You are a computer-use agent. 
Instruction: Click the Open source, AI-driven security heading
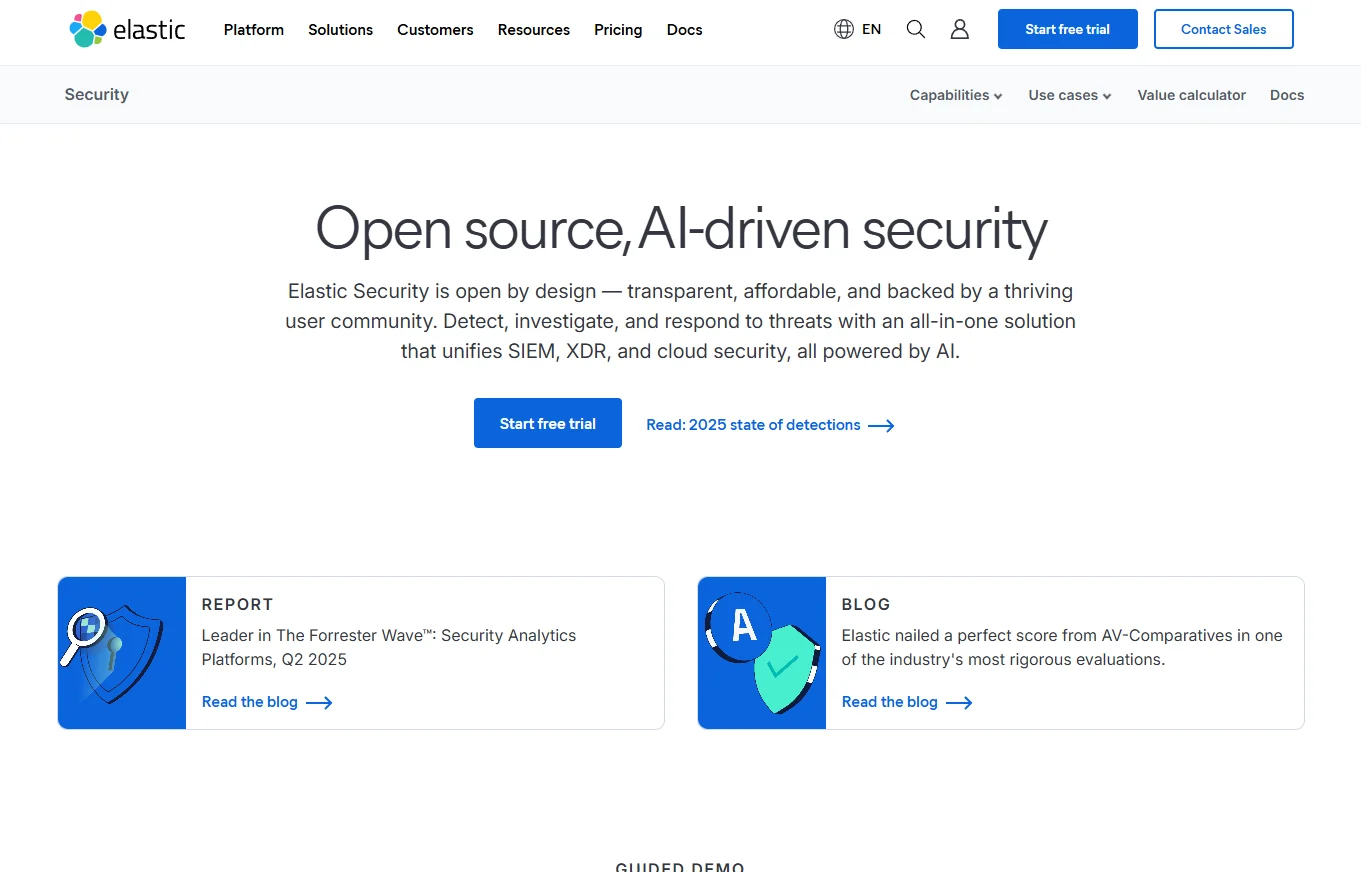coord(681,229)
